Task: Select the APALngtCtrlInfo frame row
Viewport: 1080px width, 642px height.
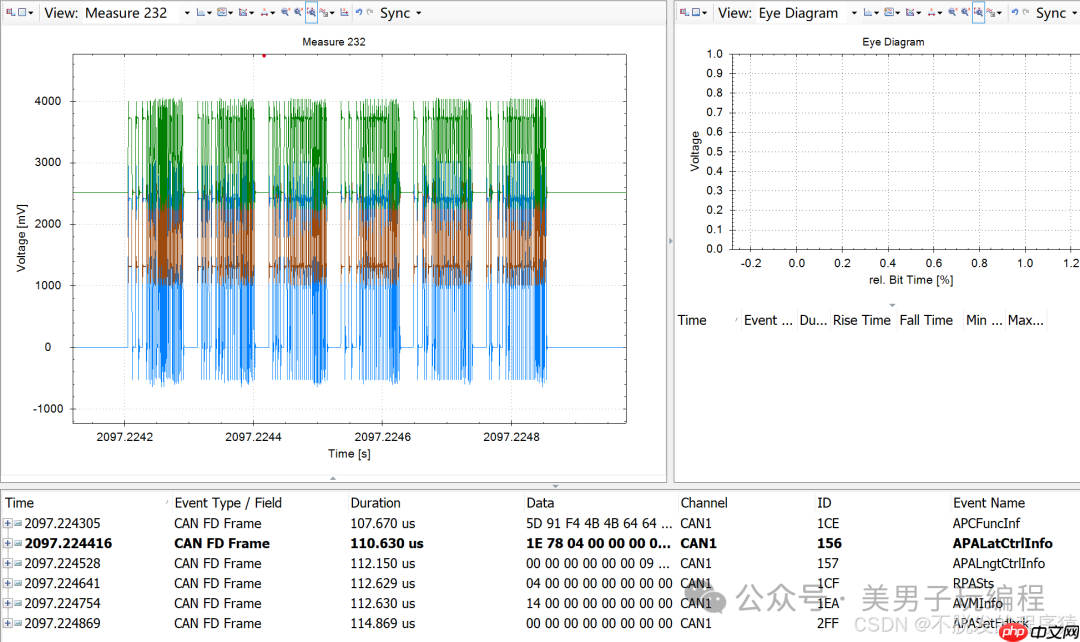Action: click(998, 563)
